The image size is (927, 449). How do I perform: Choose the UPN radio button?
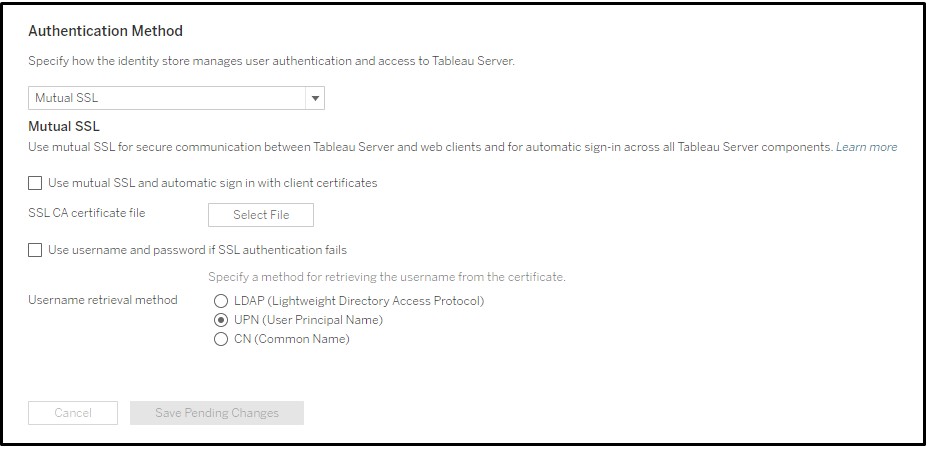click(x=222, y=320)
